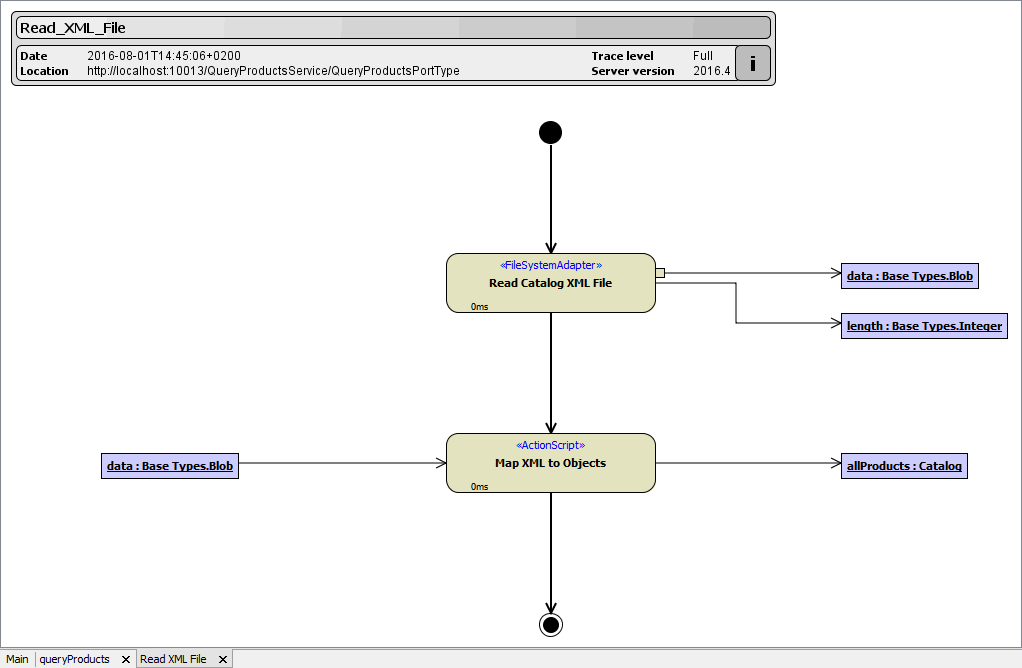Close the Read XML File tab
The width and height of the screenshot is (1022, 668).
point(222,659)
